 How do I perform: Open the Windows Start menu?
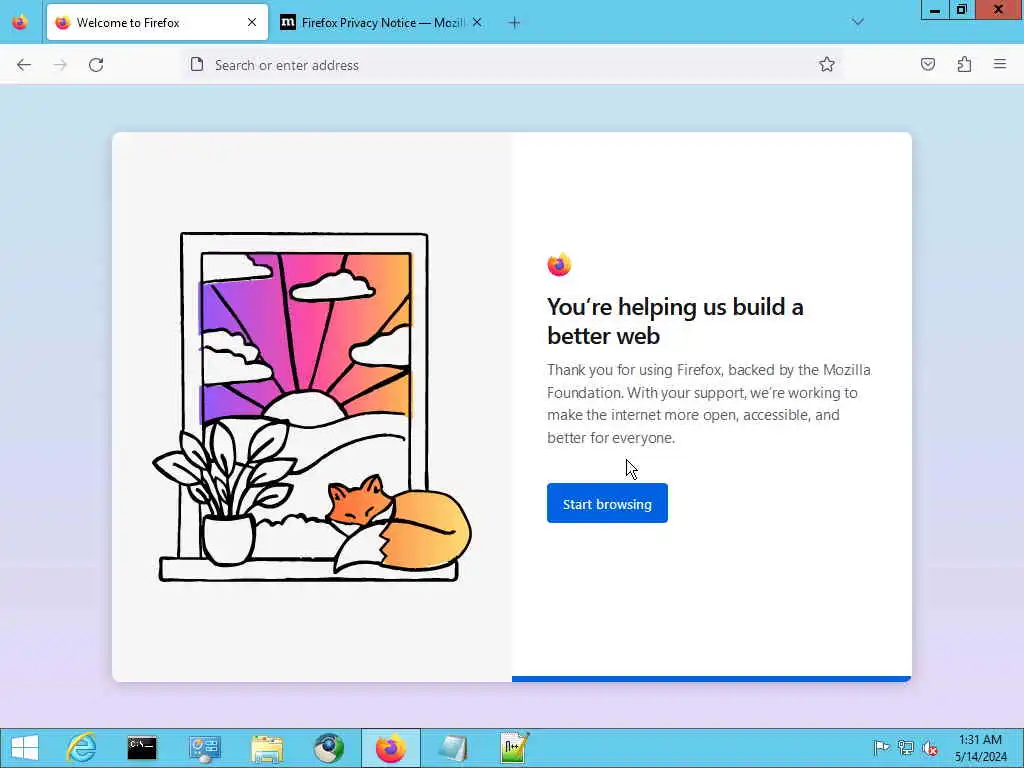[25, 748]
